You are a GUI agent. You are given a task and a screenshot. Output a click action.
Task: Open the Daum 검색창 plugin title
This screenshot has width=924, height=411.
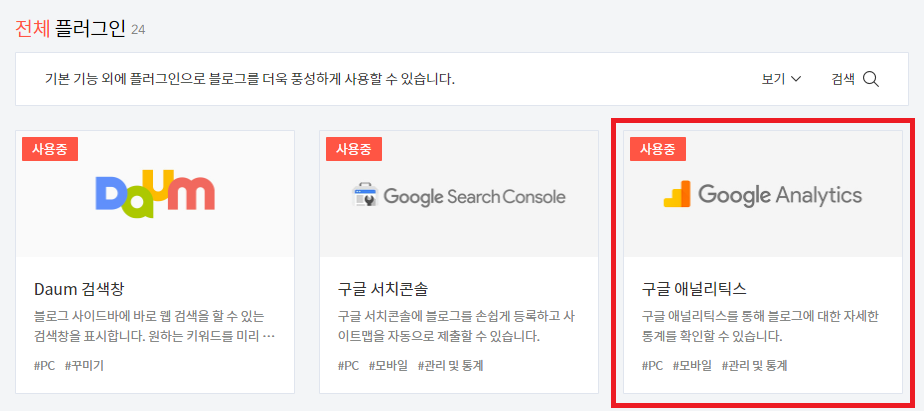coord(79,290)
